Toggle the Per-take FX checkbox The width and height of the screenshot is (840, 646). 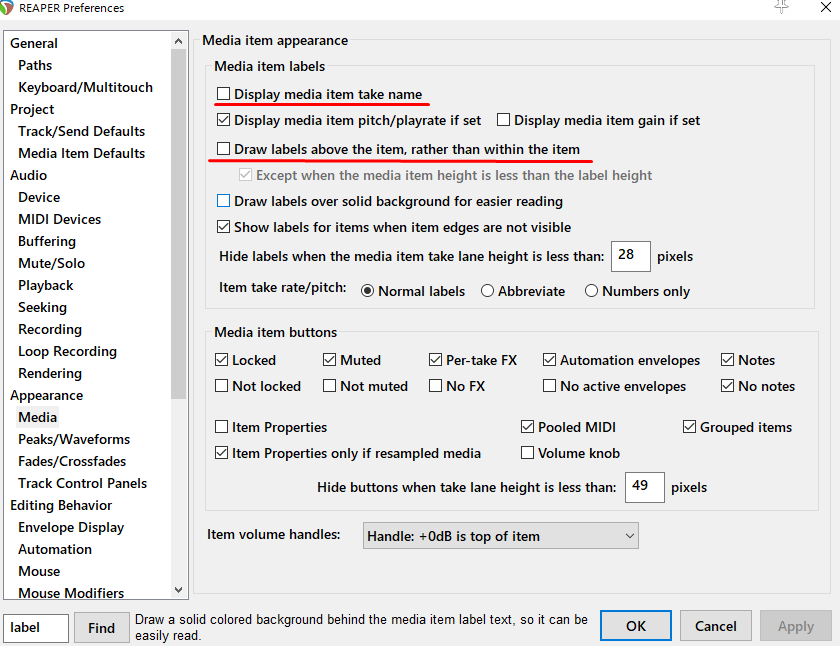436,359
